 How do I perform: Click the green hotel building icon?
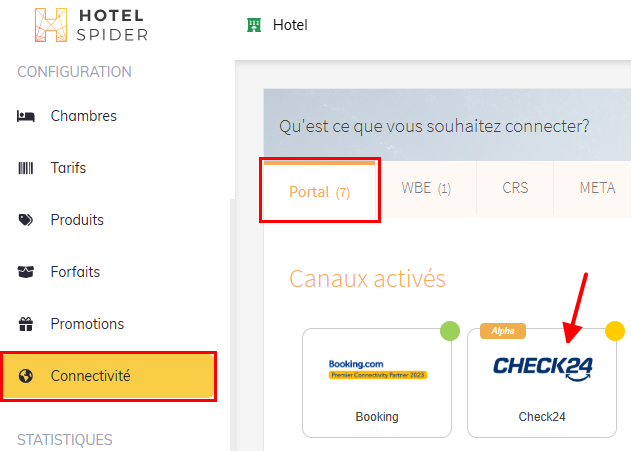(253, 25)
